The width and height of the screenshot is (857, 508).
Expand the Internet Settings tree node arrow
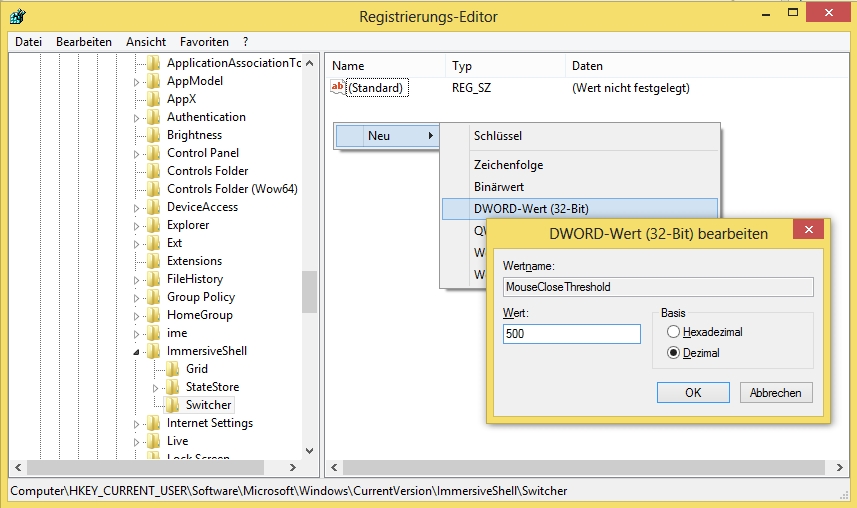[136, 424]
